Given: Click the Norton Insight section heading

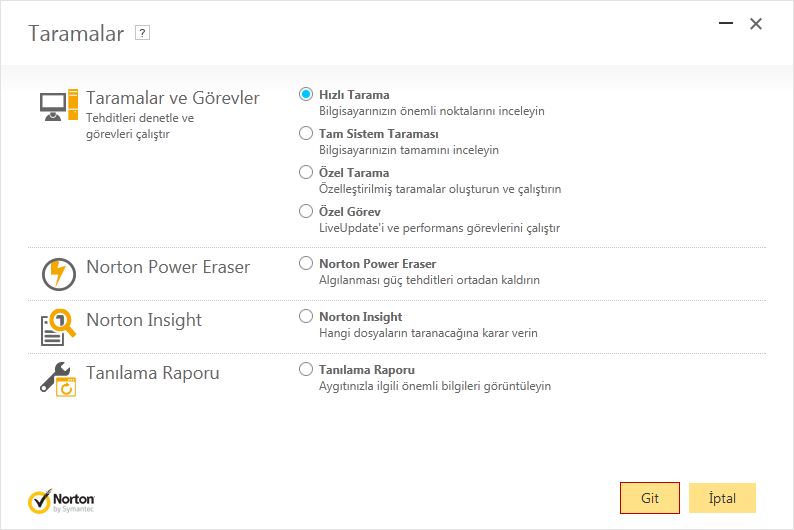Looking at the screenshot, I should tap(144, 320).
